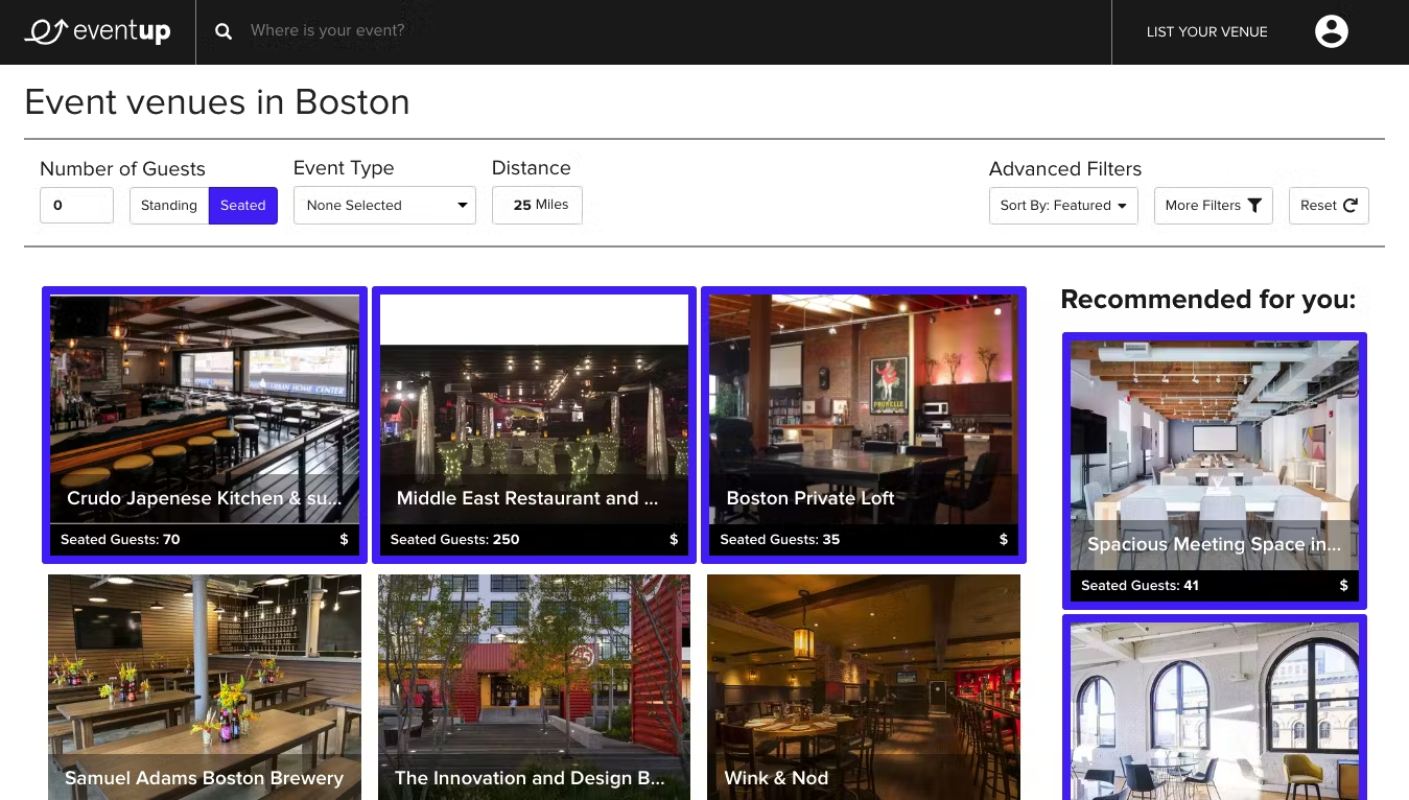This screenshot has width=1409, height=800.
Task: Open Boston Private Loft venue card
Action: (x=864, y=425)
